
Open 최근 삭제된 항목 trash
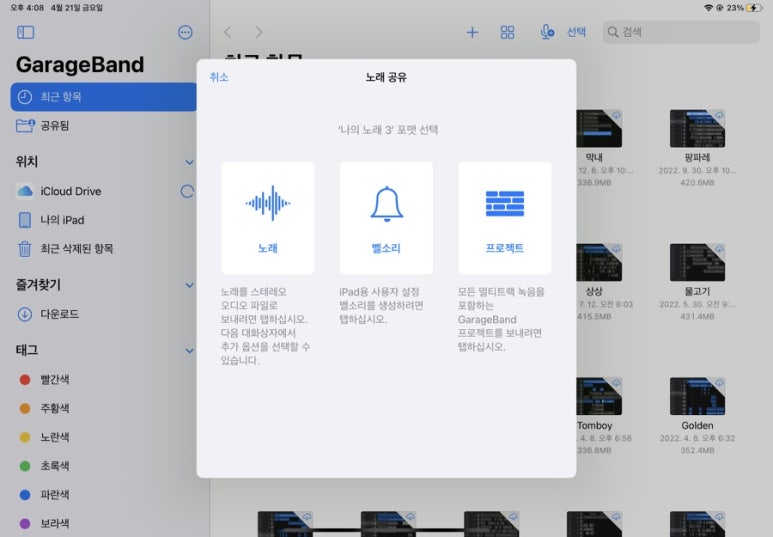click(104, 249)
